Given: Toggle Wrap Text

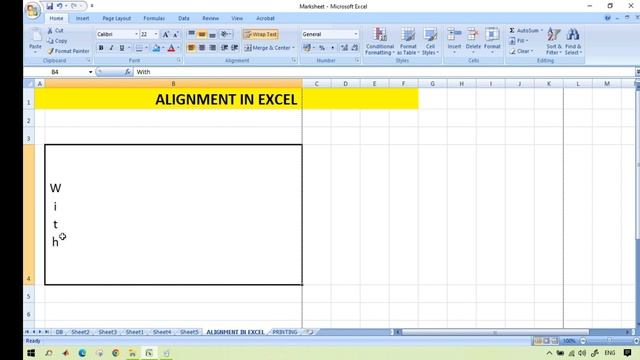Looking at the screenshot, I should tap(260, 34).
